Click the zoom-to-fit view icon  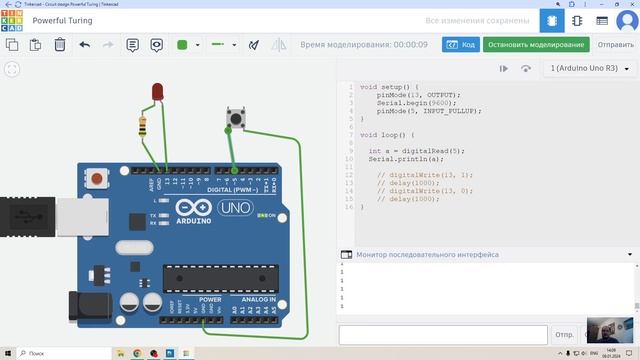coord(12,69)
